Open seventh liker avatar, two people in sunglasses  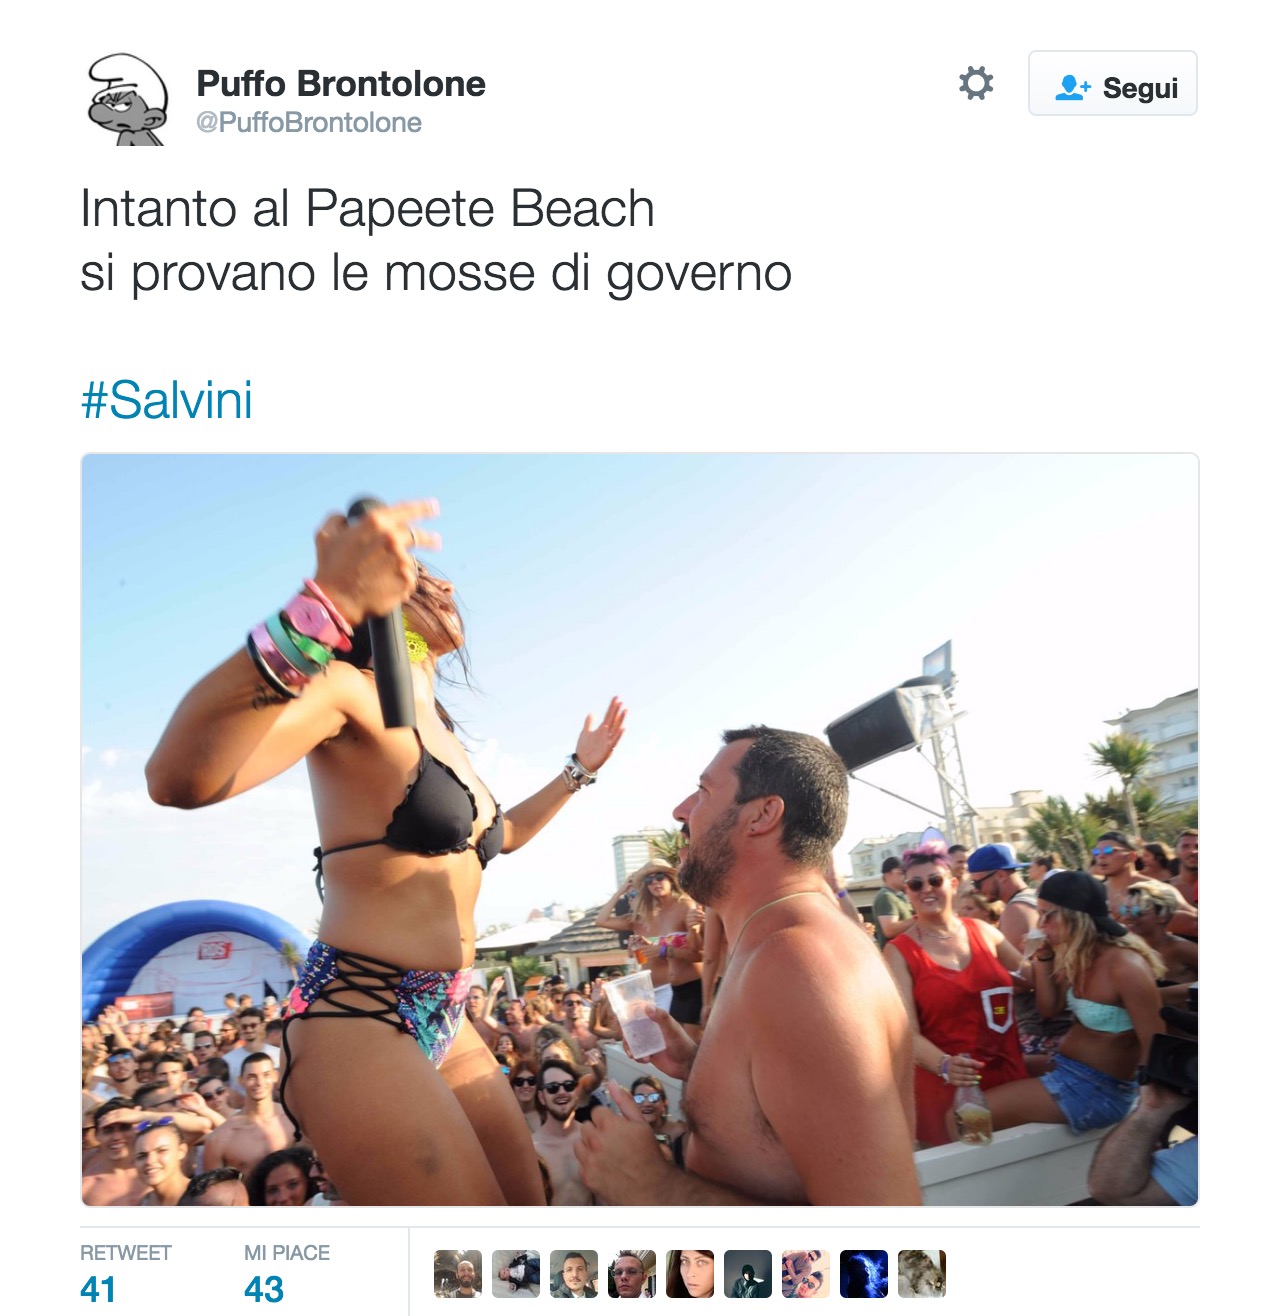[806, 1274]
